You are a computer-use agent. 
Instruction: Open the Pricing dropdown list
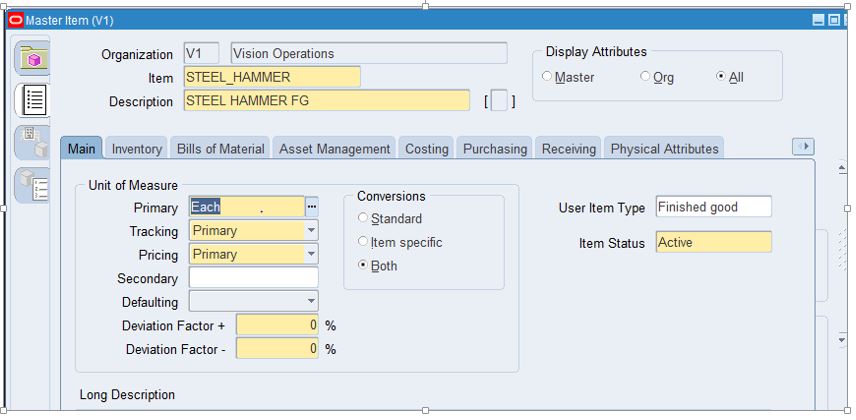click(311, 254)
